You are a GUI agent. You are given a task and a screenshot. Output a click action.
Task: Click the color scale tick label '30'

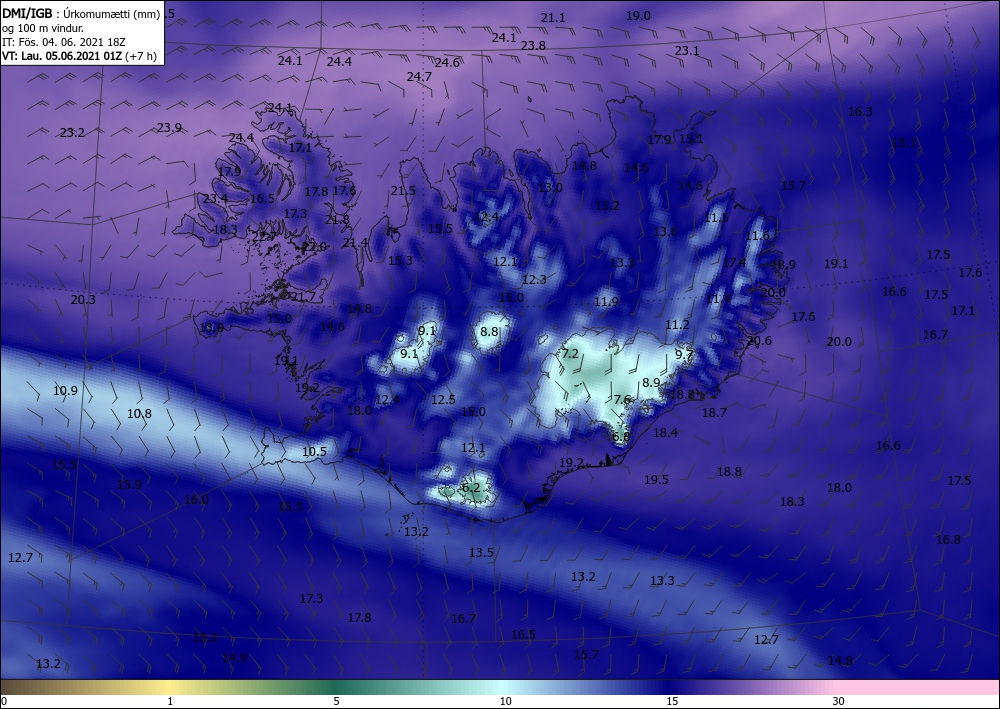click(x=838, y=701)
